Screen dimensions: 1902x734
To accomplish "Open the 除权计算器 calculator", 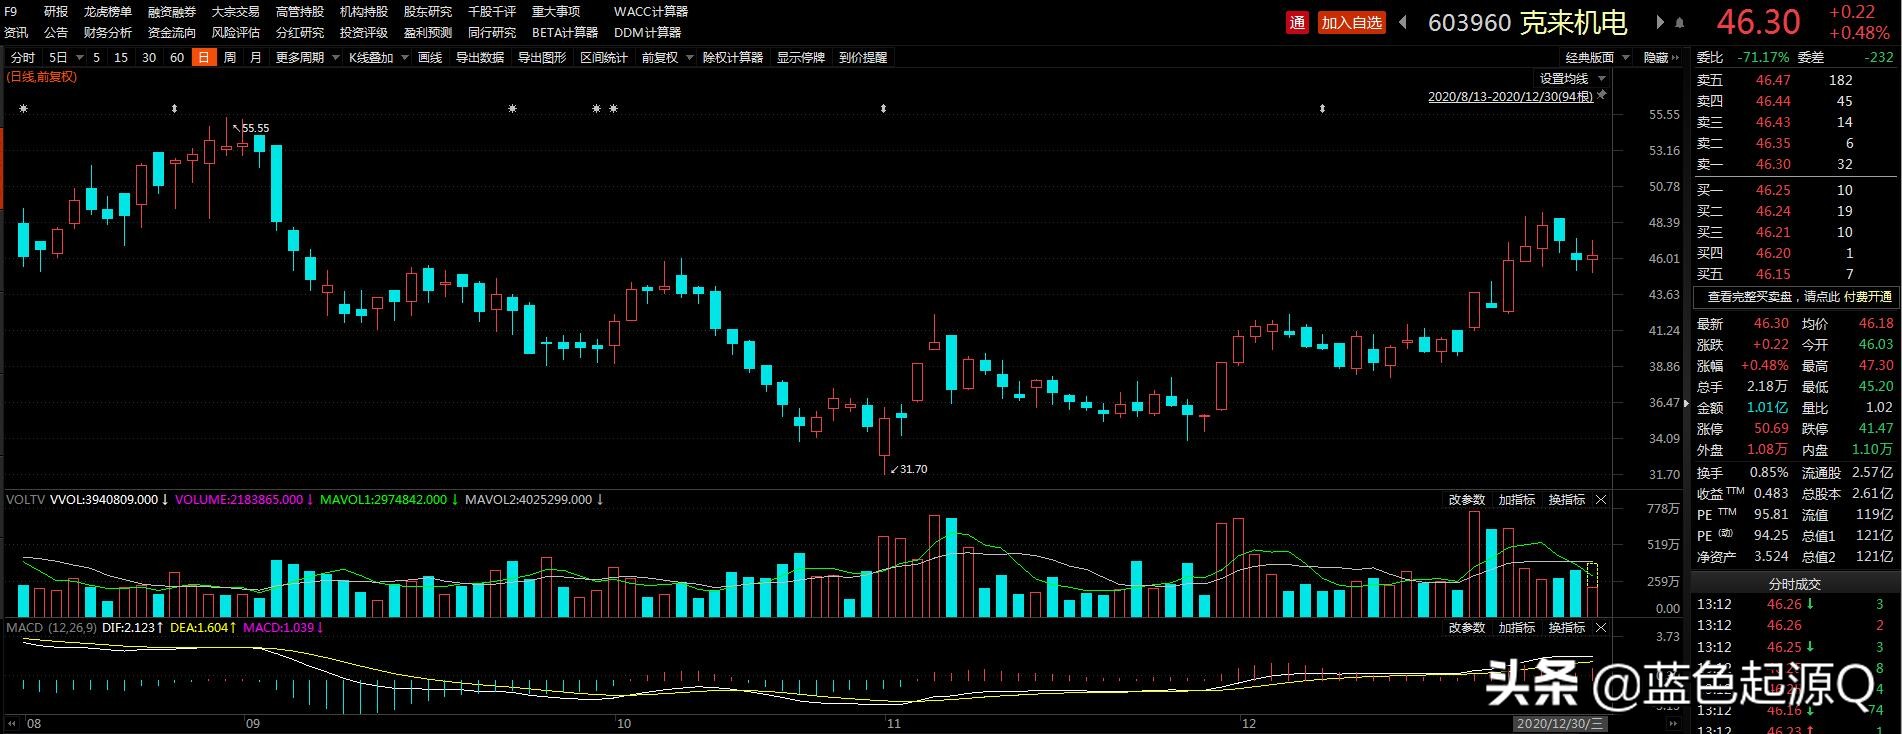I will (733, 58).
